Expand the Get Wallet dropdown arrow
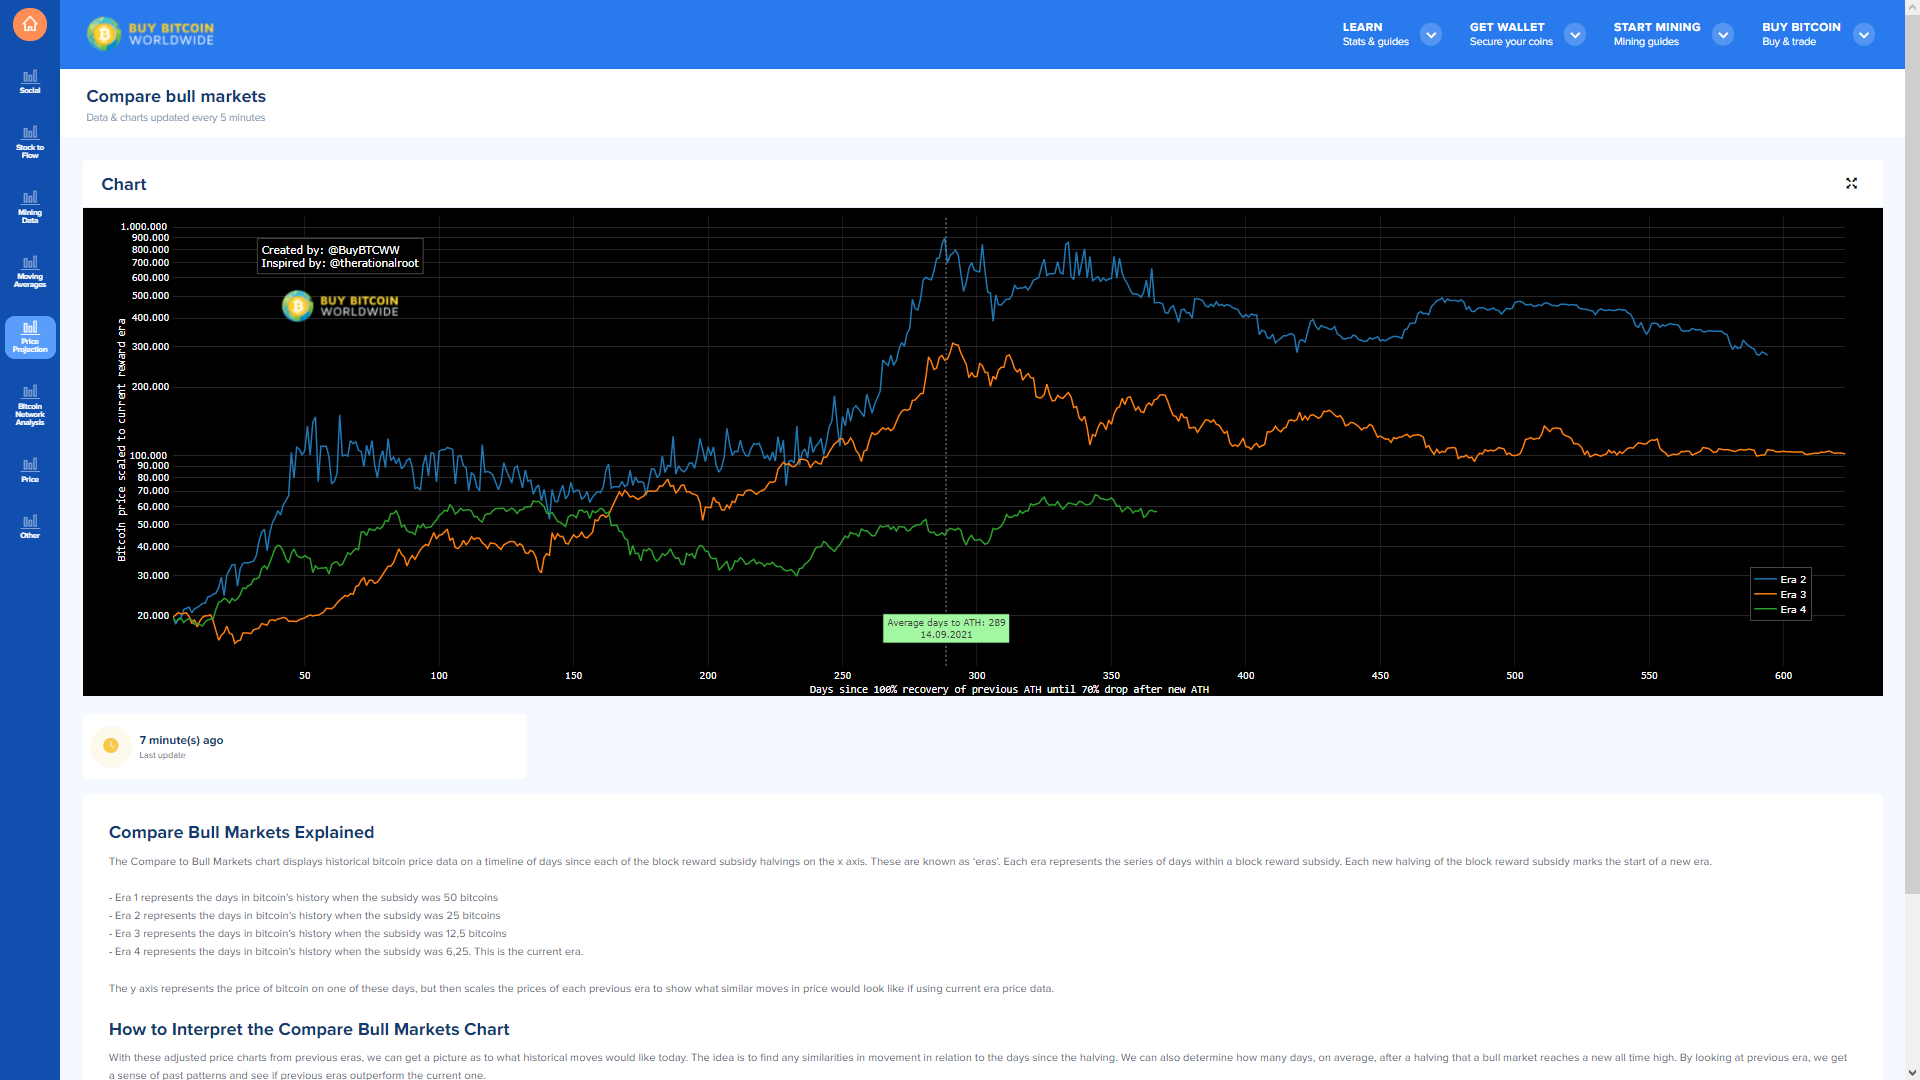1920x1080 pixels. pyautogui.click(x=1575, y=35)
